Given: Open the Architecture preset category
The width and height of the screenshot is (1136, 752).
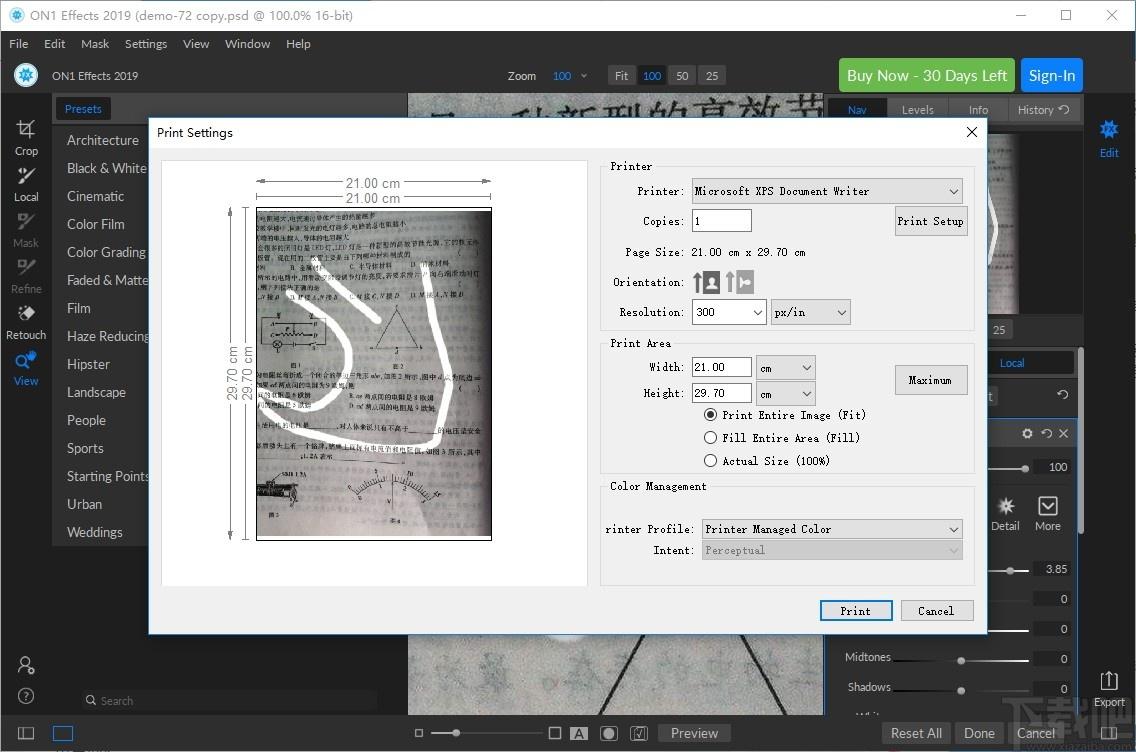Looking at the screenshot, I should click(x=103, y=140).
